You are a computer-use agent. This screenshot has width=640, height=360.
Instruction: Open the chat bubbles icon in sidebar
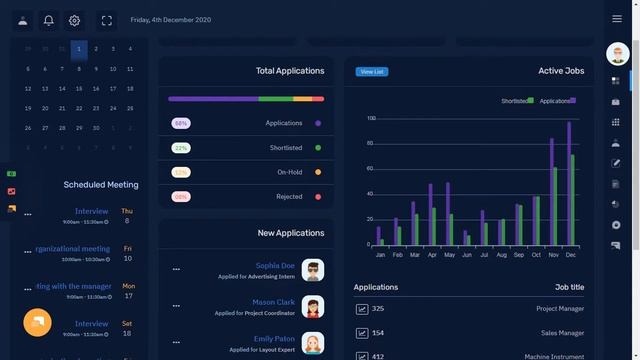point(616,245)
